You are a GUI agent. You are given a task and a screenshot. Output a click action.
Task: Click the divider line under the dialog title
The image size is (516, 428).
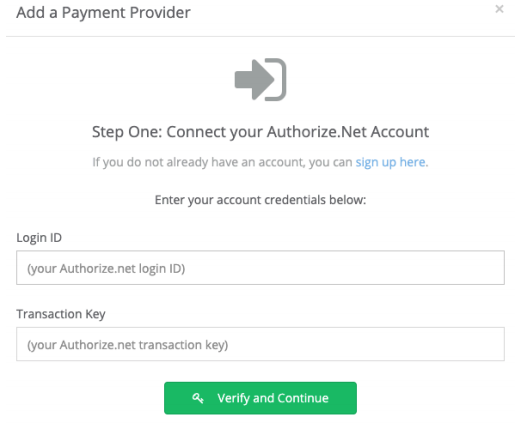click(x=260, y=36)
